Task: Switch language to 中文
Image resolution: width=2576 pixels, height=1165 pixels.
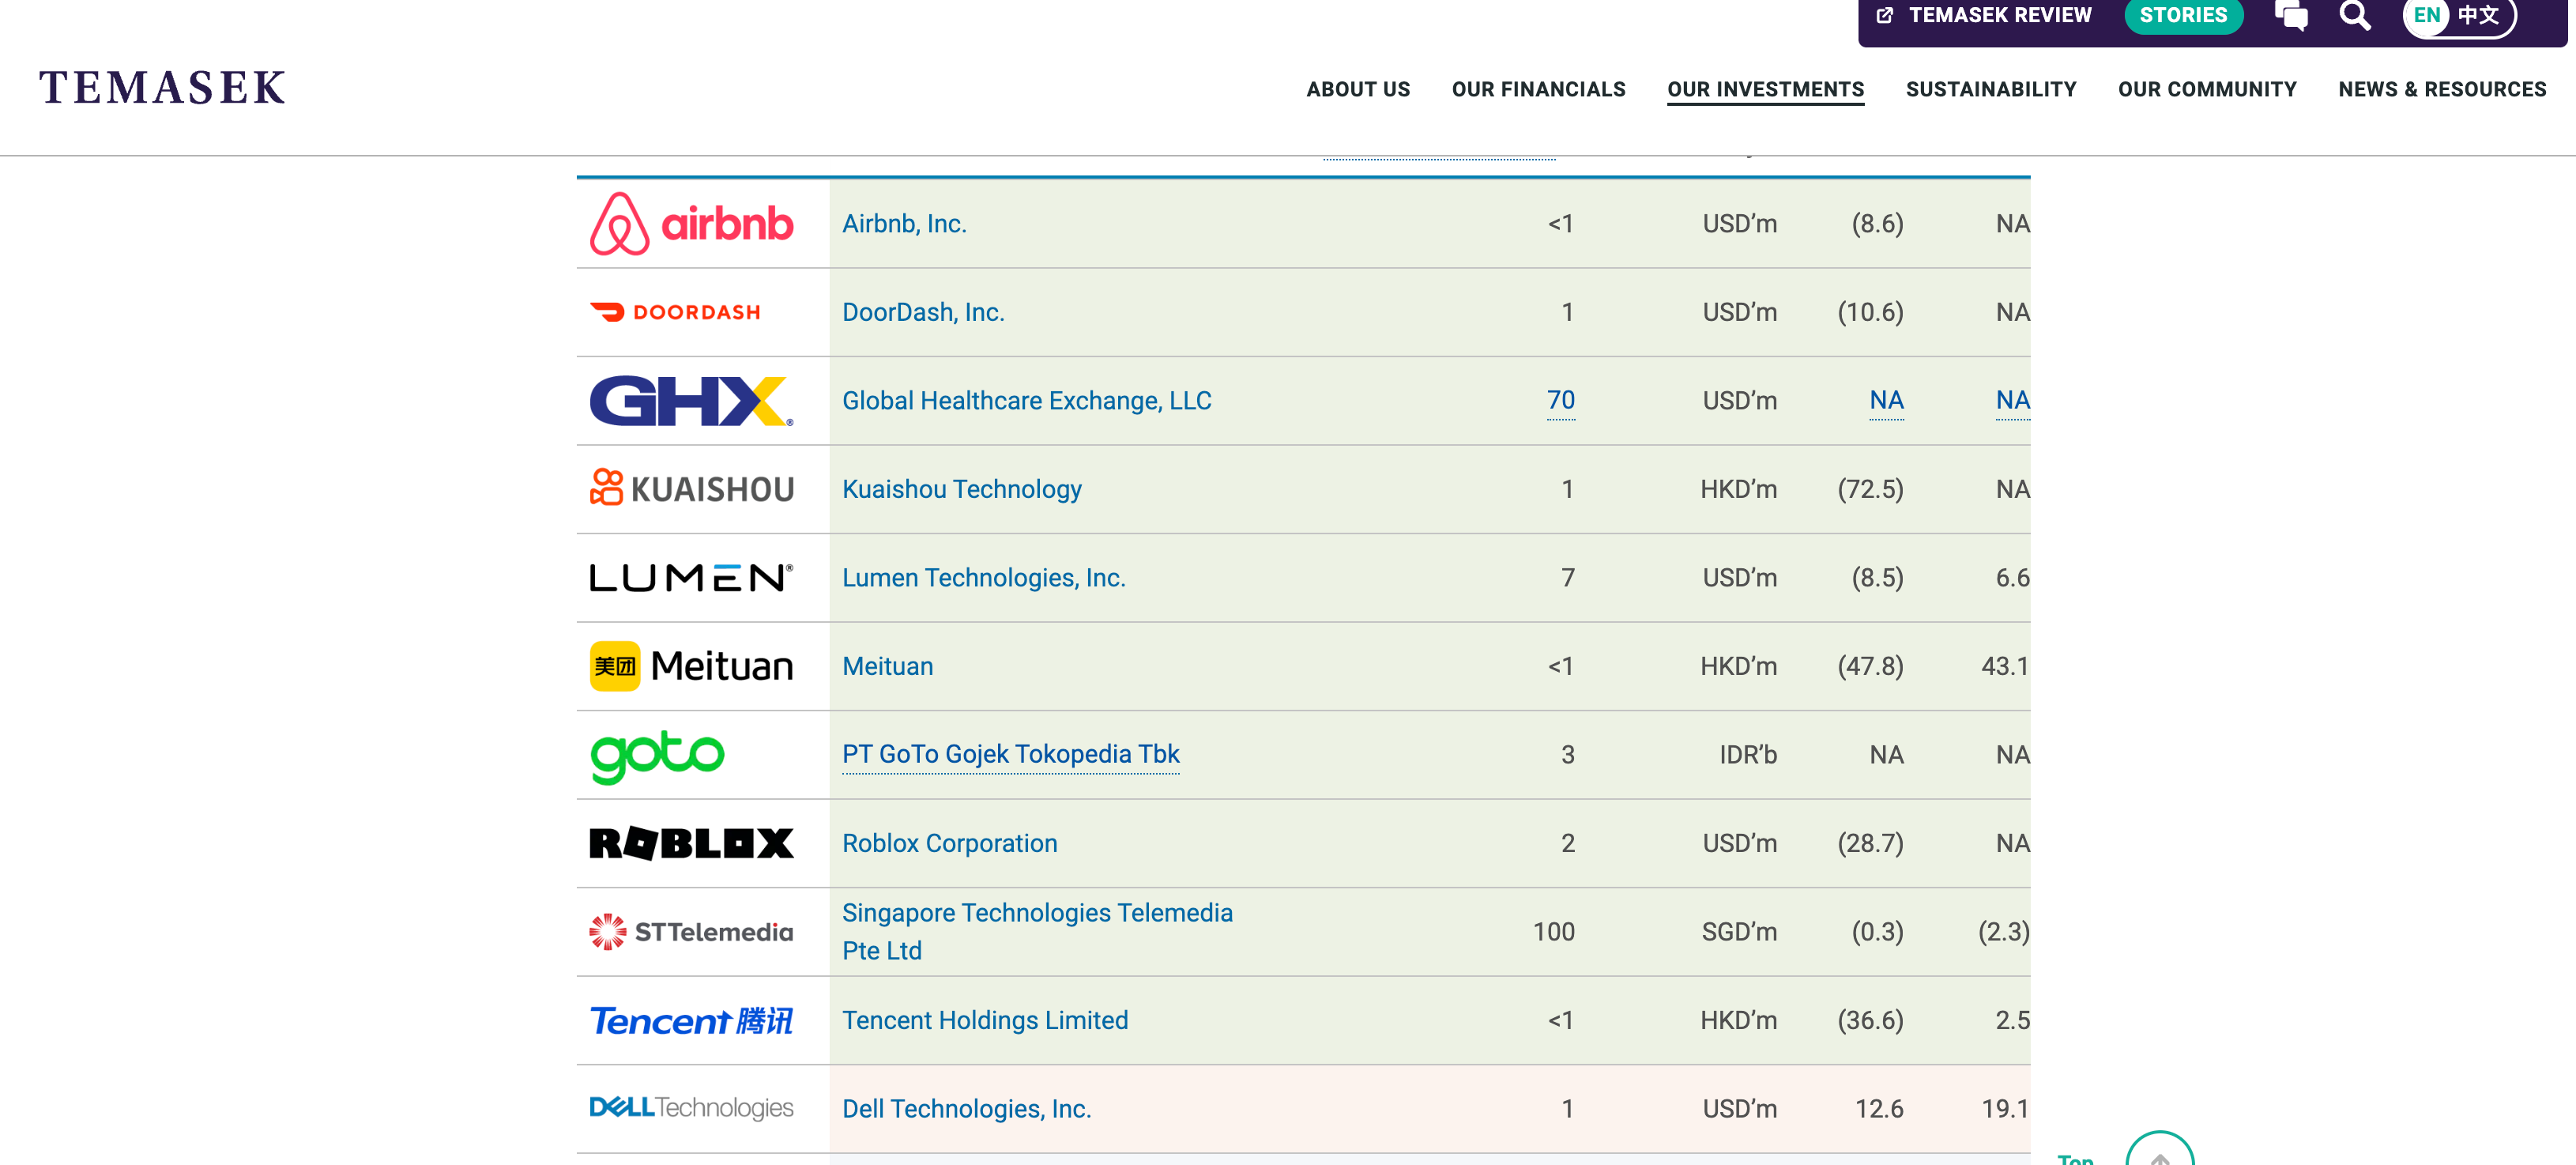Action: (2478, 15)
